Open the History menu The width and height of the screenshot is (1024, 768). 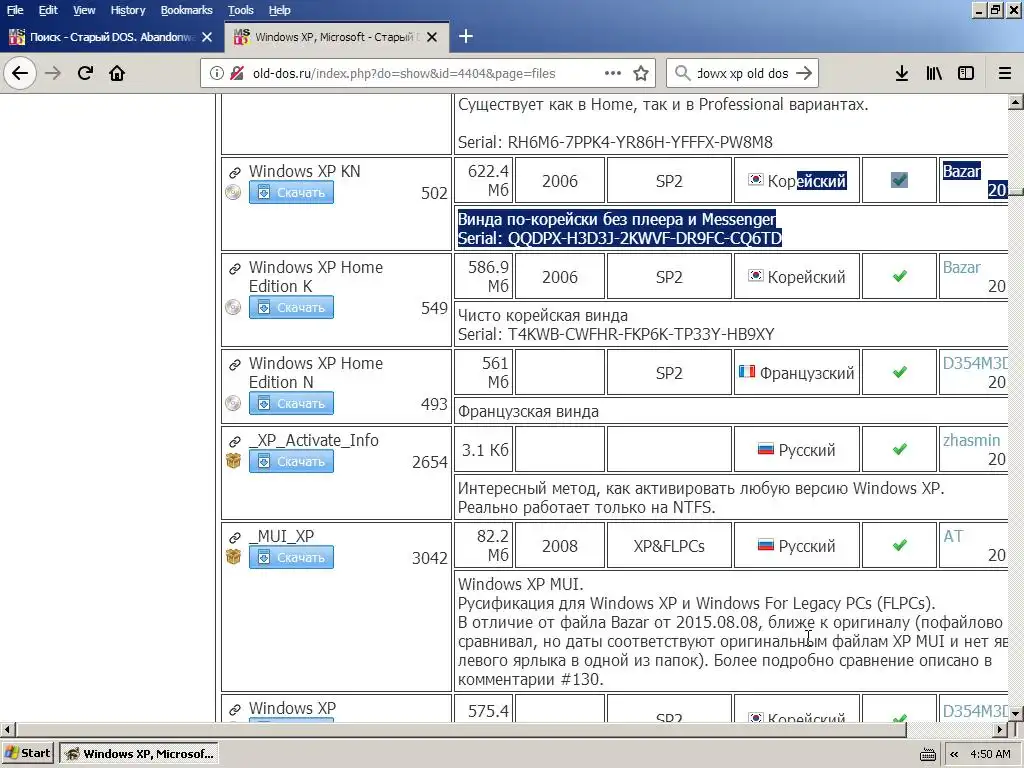click(127, 10)
